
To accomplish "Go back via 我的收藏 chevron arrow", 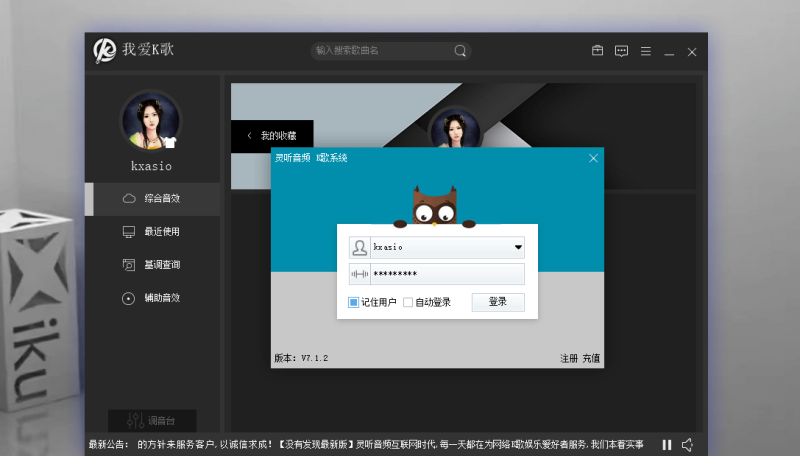I will point(249,136).
